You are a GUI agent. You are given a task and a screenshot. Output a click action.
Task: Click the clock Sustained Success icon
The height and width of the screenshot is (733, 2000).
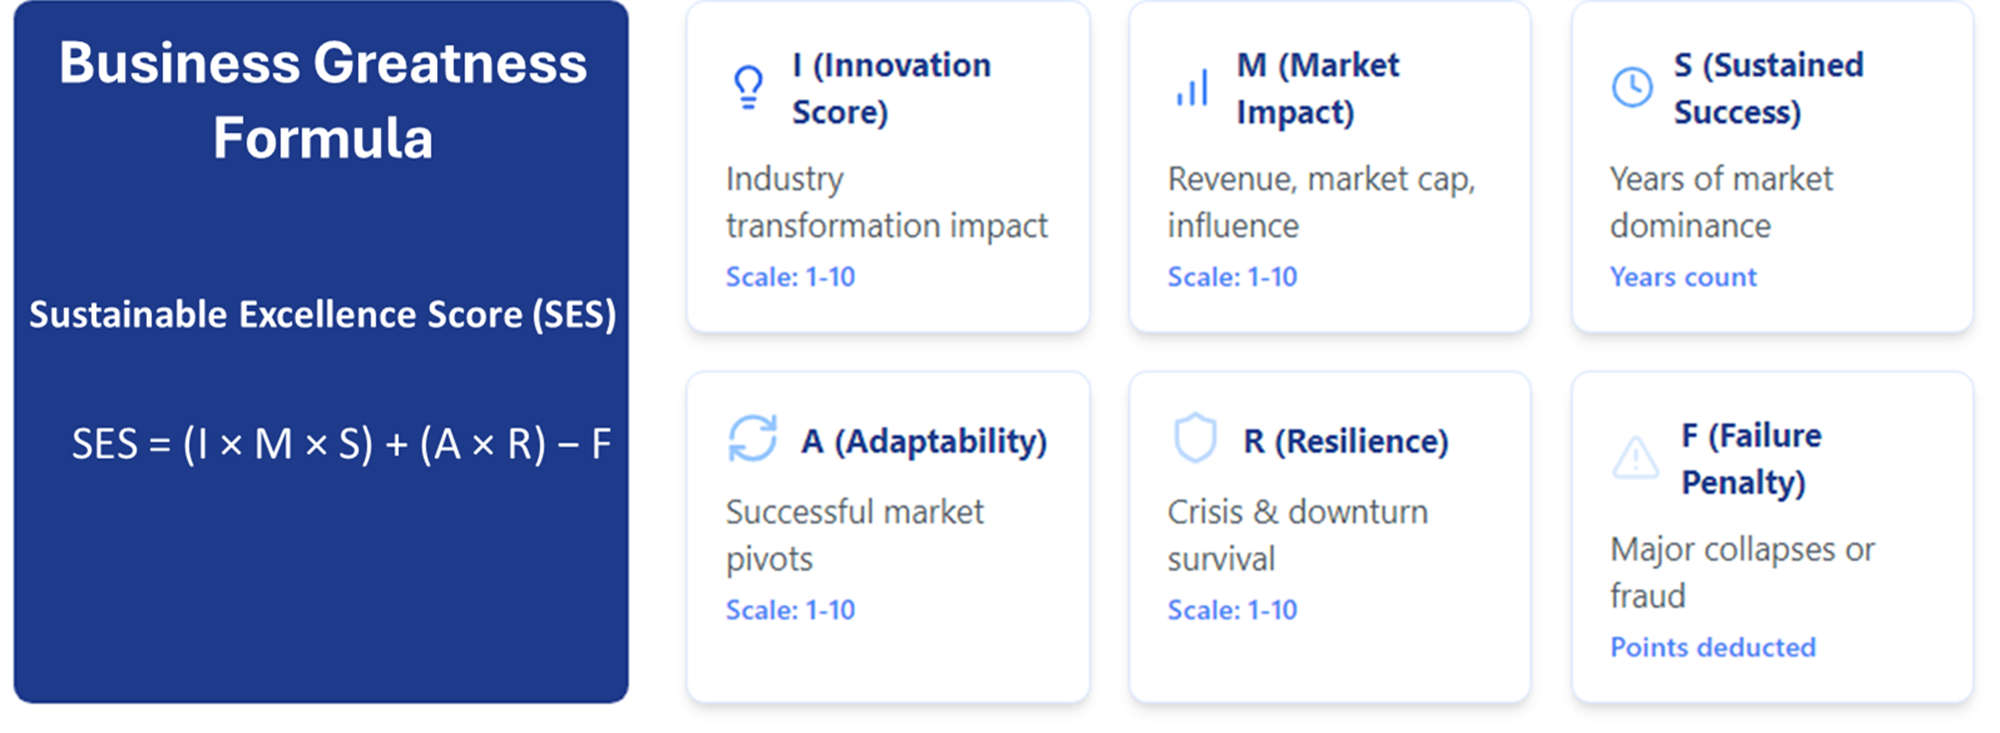(1633, 88)
